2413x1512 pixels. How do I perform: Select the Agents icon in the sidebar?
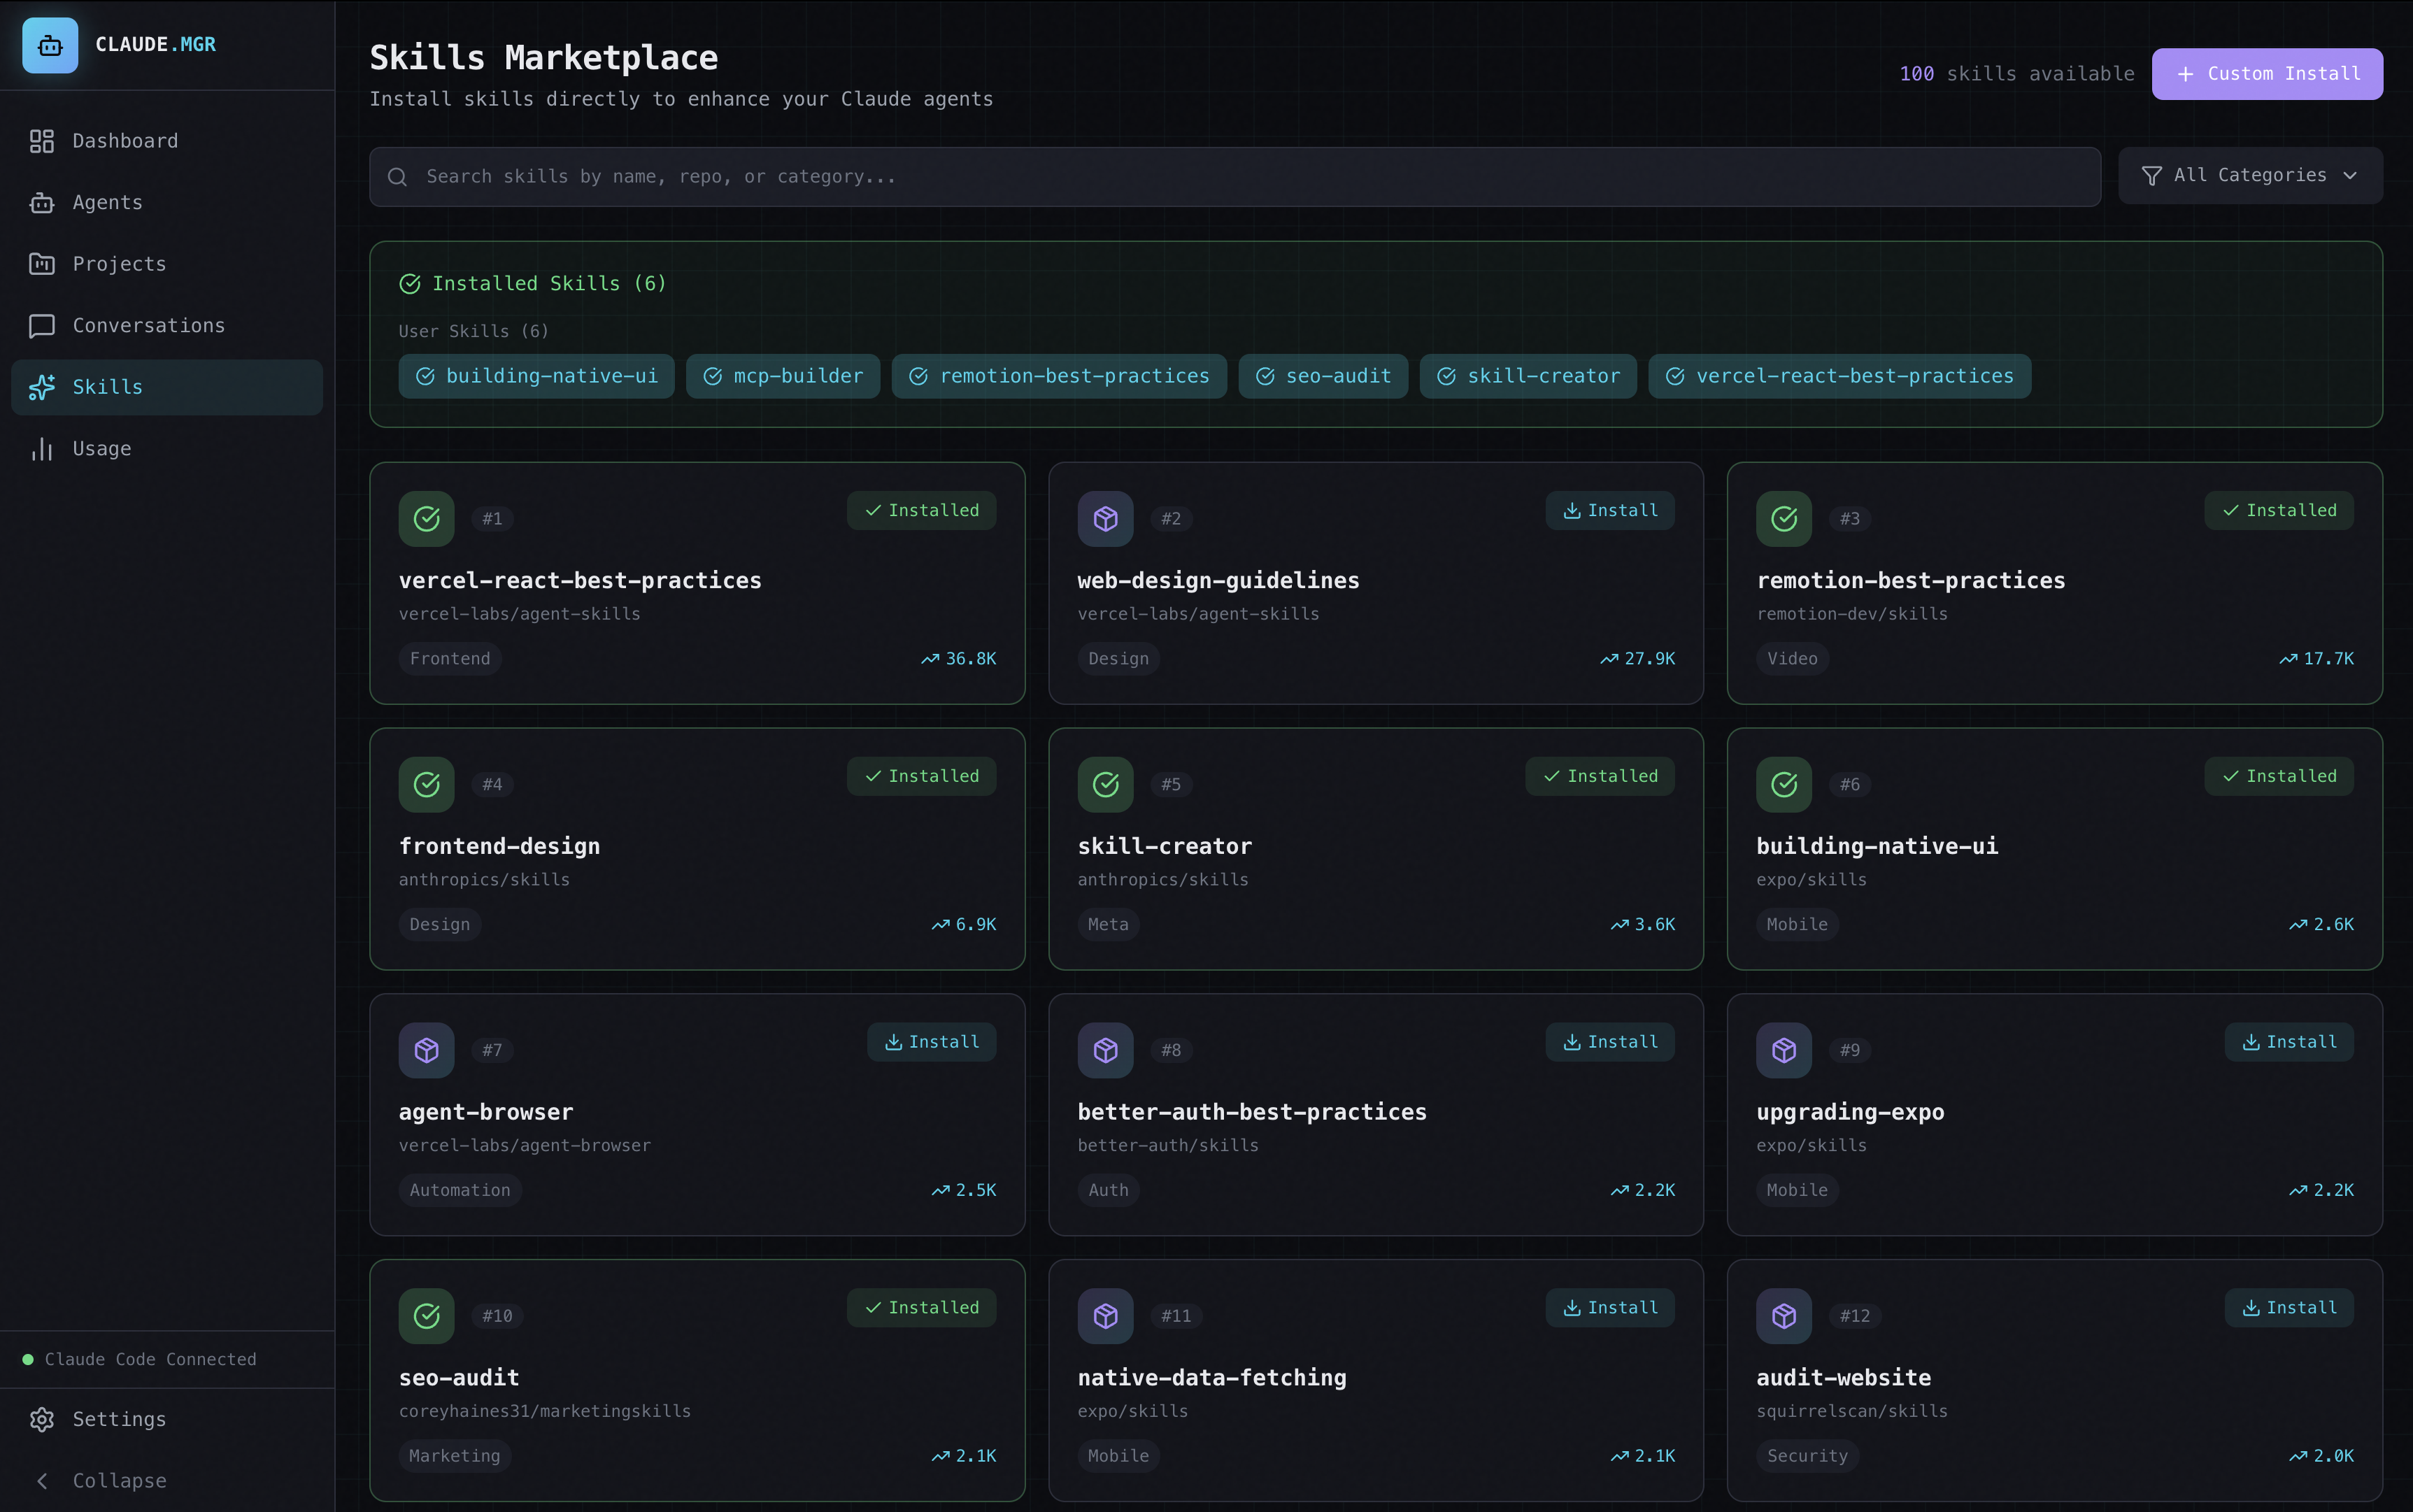coord(41,202)
